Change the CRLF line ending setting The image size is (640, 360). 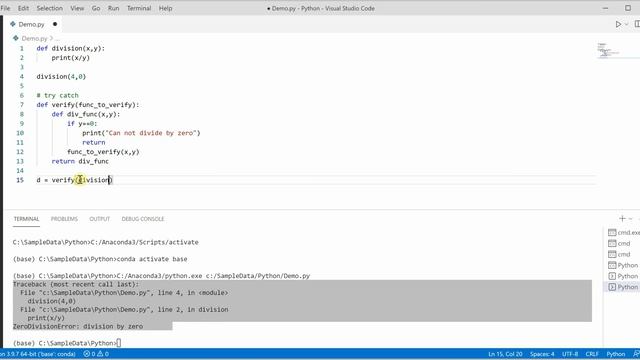click(592, 354)
